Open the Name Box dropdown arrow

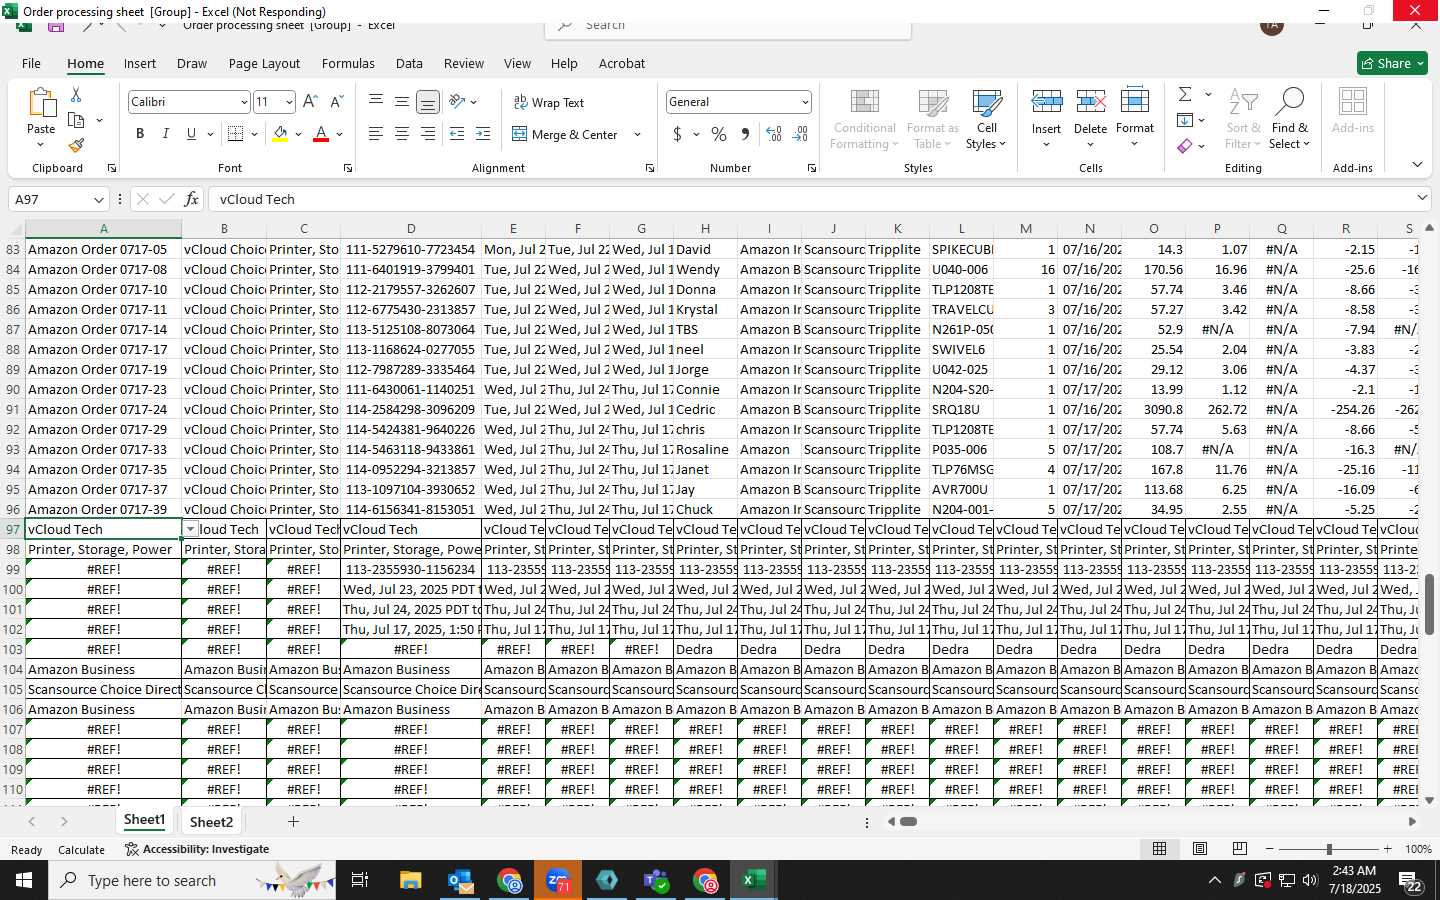coord(98,200)
